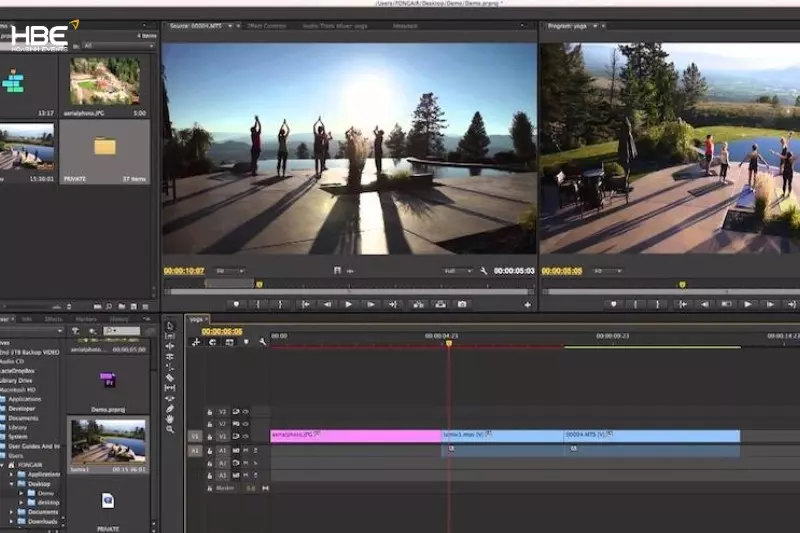Click Export Frame camera in Source monitor

tap(462, 304)
